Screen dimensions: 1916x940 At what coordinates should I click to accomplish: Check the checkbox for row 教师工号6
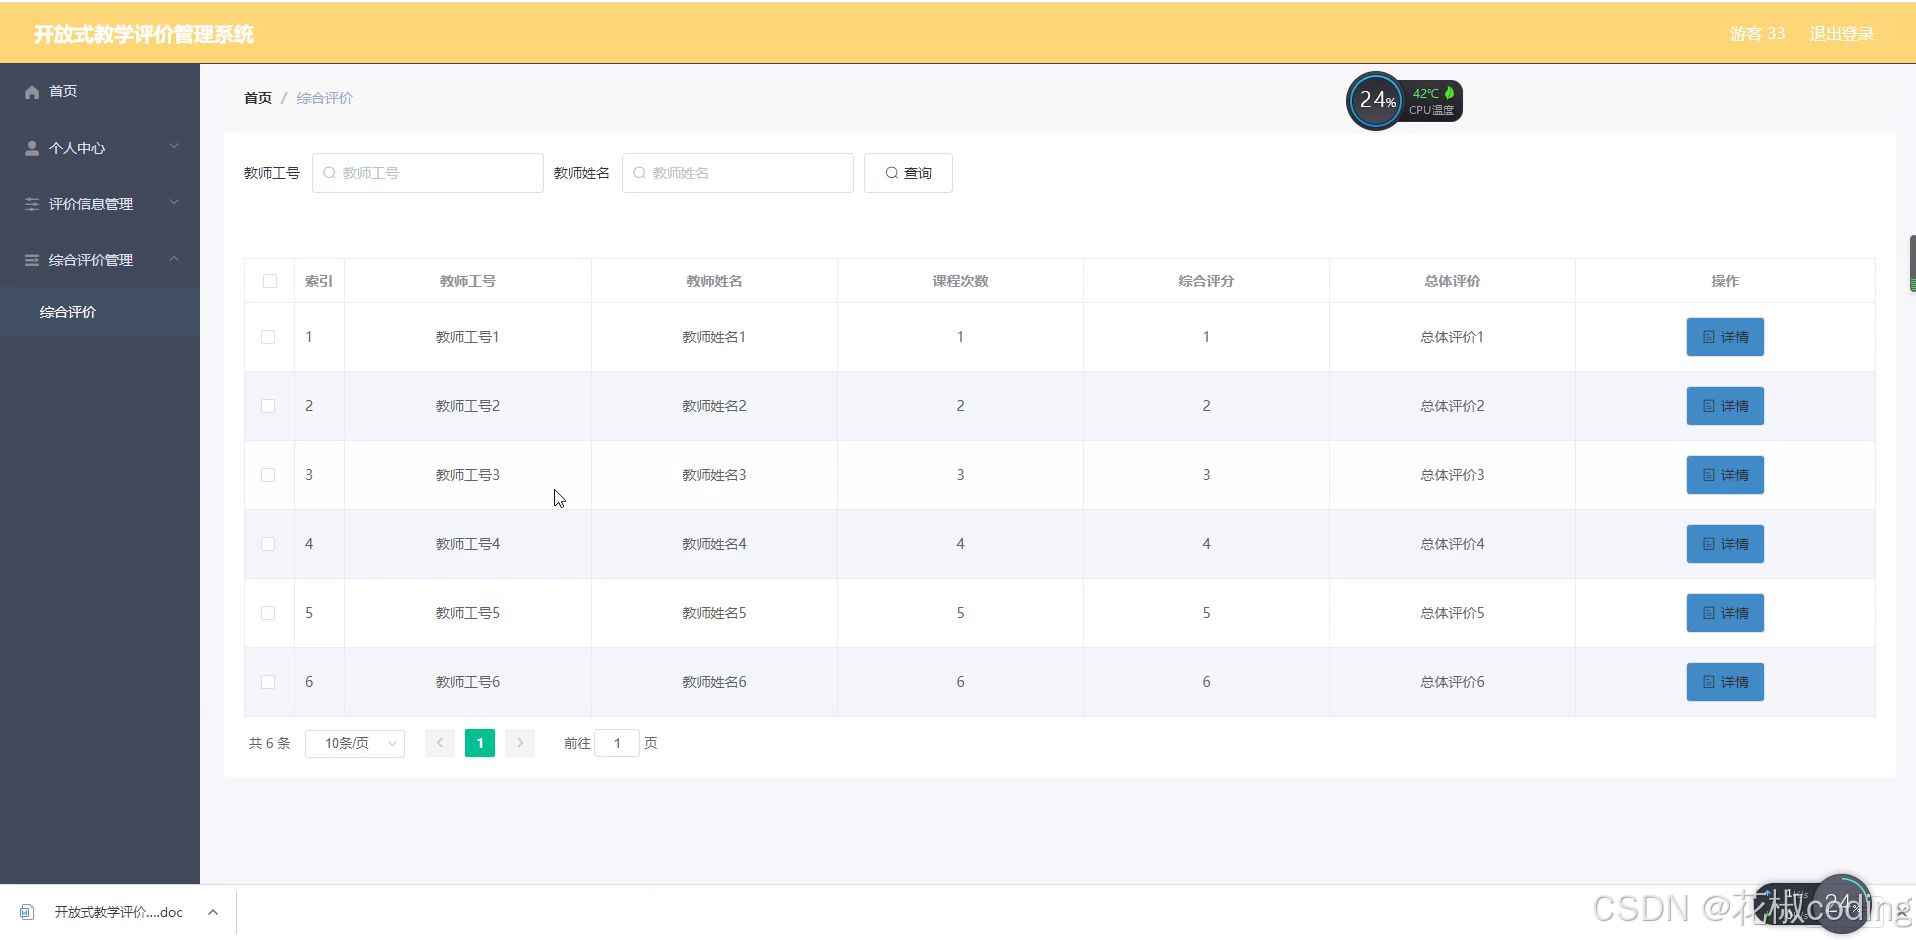268,682
